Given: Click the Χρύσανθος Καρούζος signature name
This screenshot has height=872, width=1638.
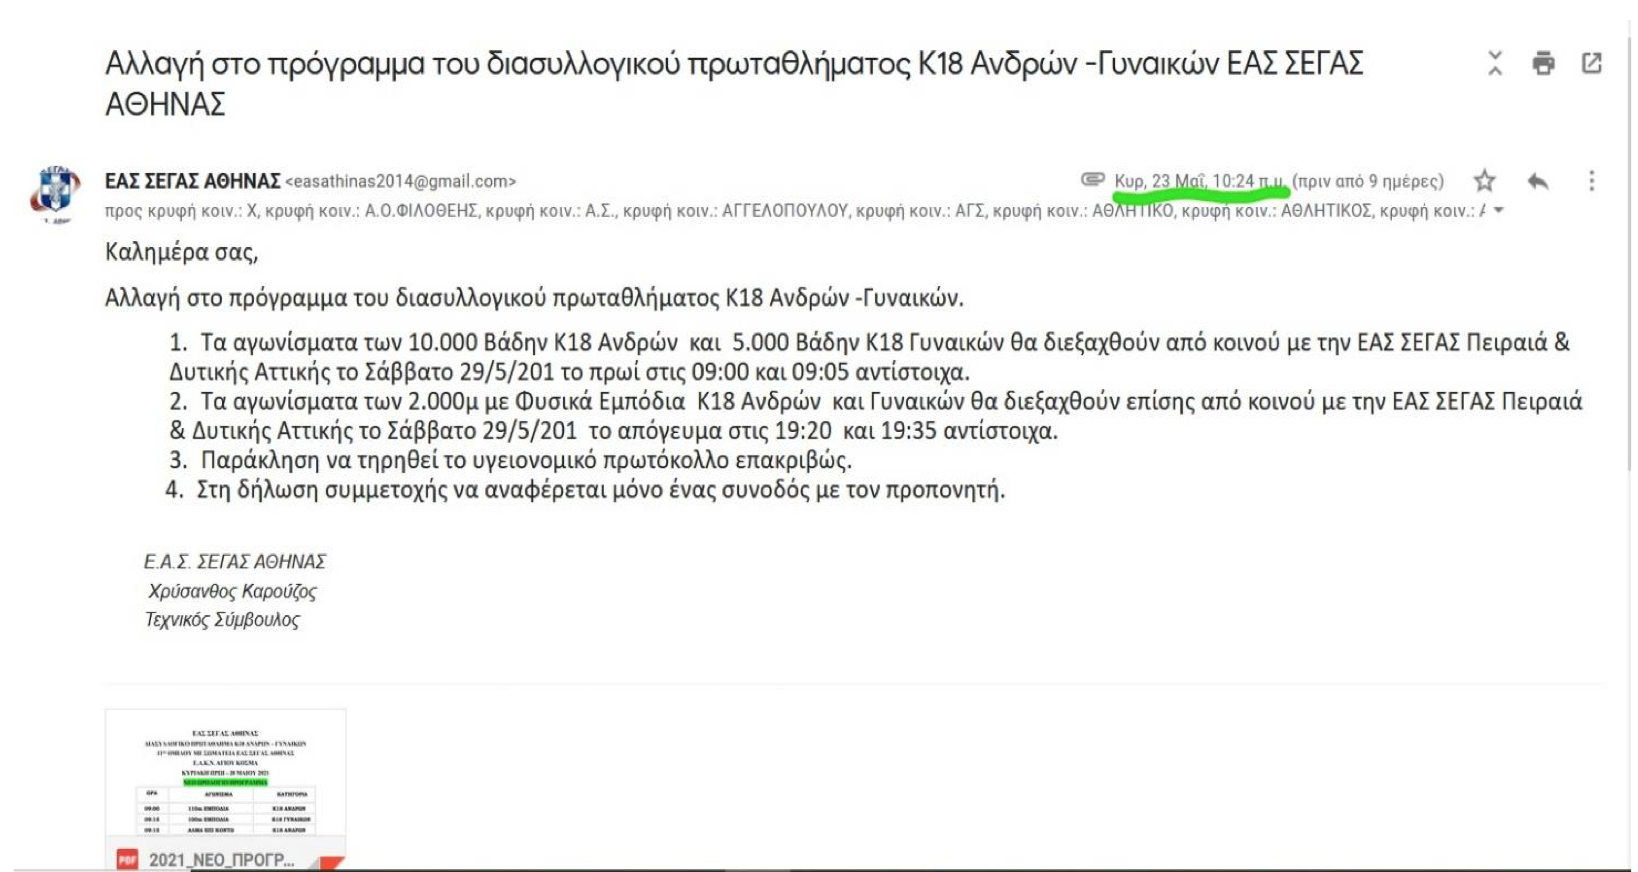Looking at the screenshot, I should coord(232,591).
